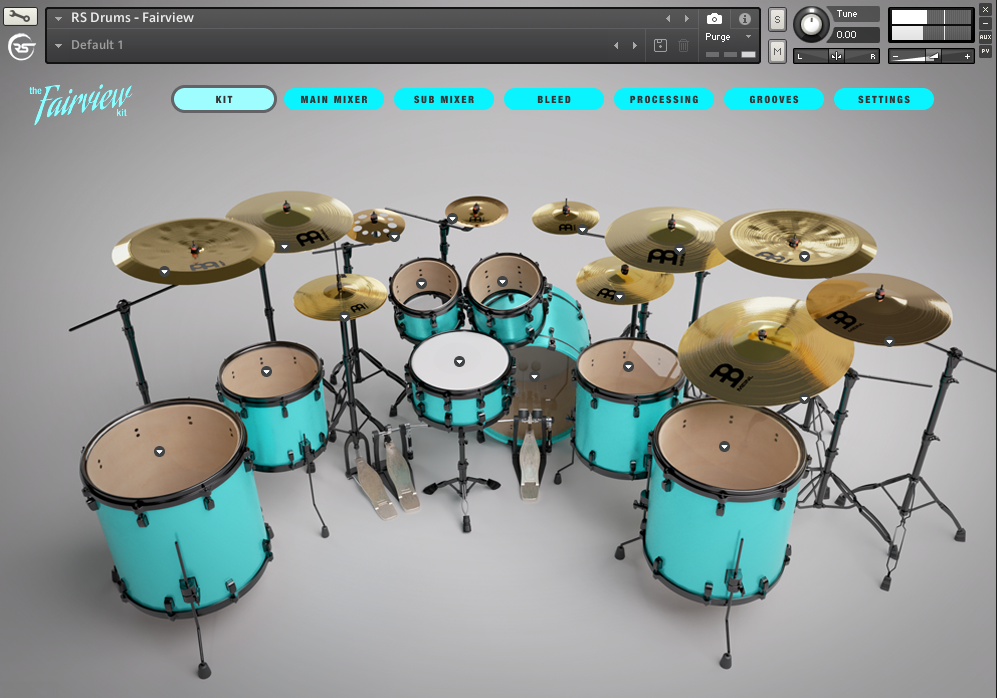
Task: Mute the instrument with the M button
Action: (x=777, y=51)
